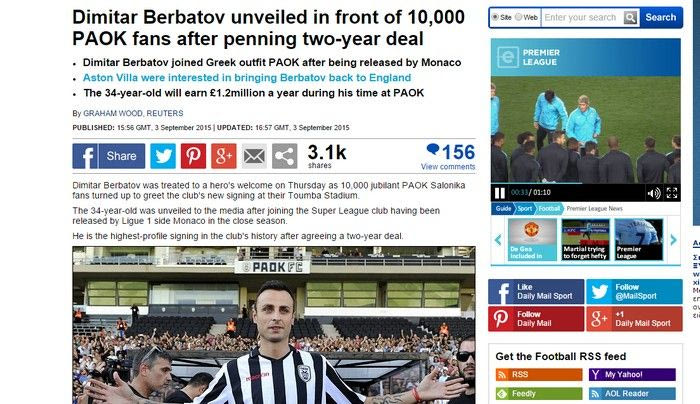
Task: Open the Football breadcrumb tab
Action: point(549,208)
